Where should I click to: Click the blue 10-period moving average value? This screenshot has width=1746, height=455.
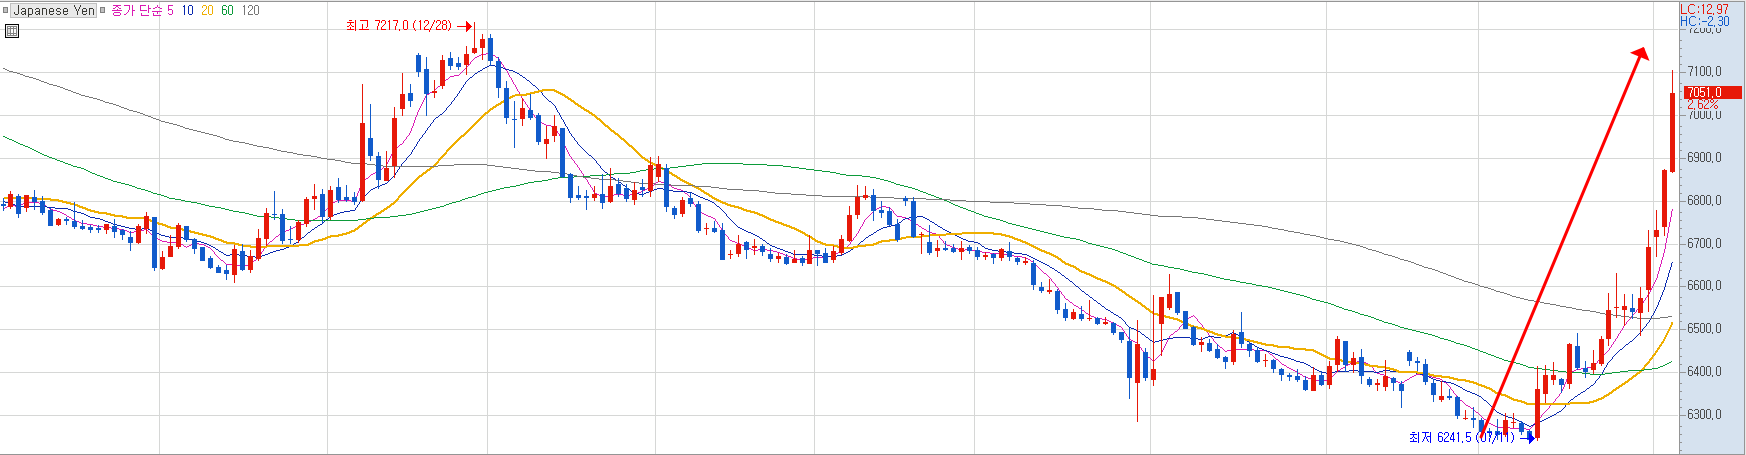click(187, 11)
